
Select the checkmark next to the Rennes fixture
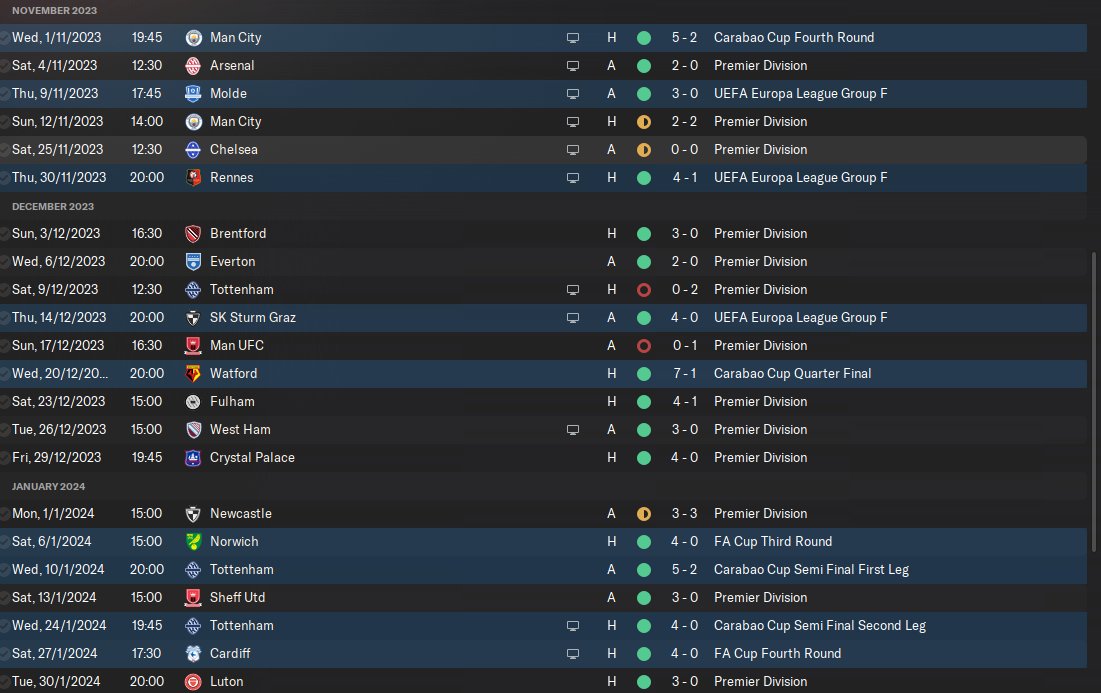tap(5, 177)
